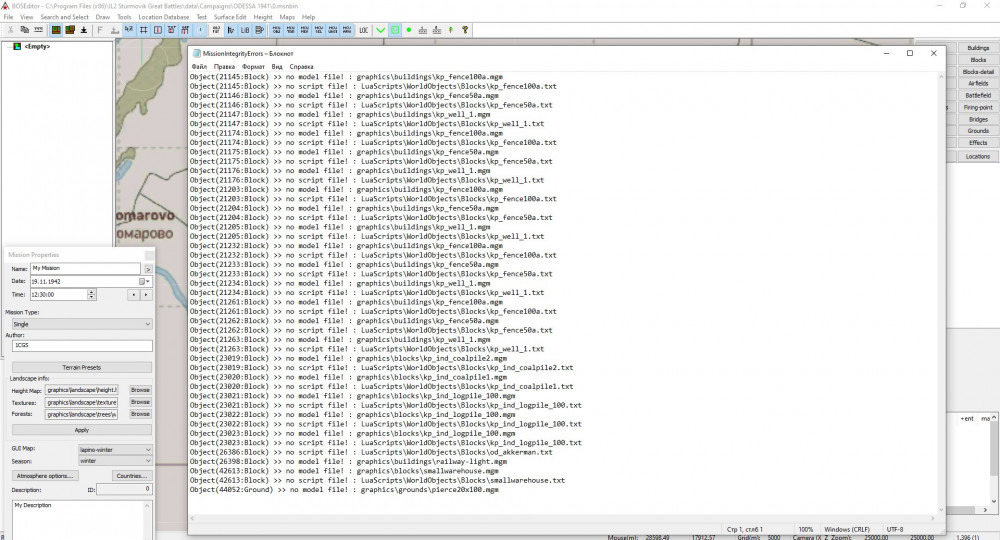Image resolution: width=1000 pixels, height=540 pixels.
Task: Select the Effects category button
Action: 978,143
